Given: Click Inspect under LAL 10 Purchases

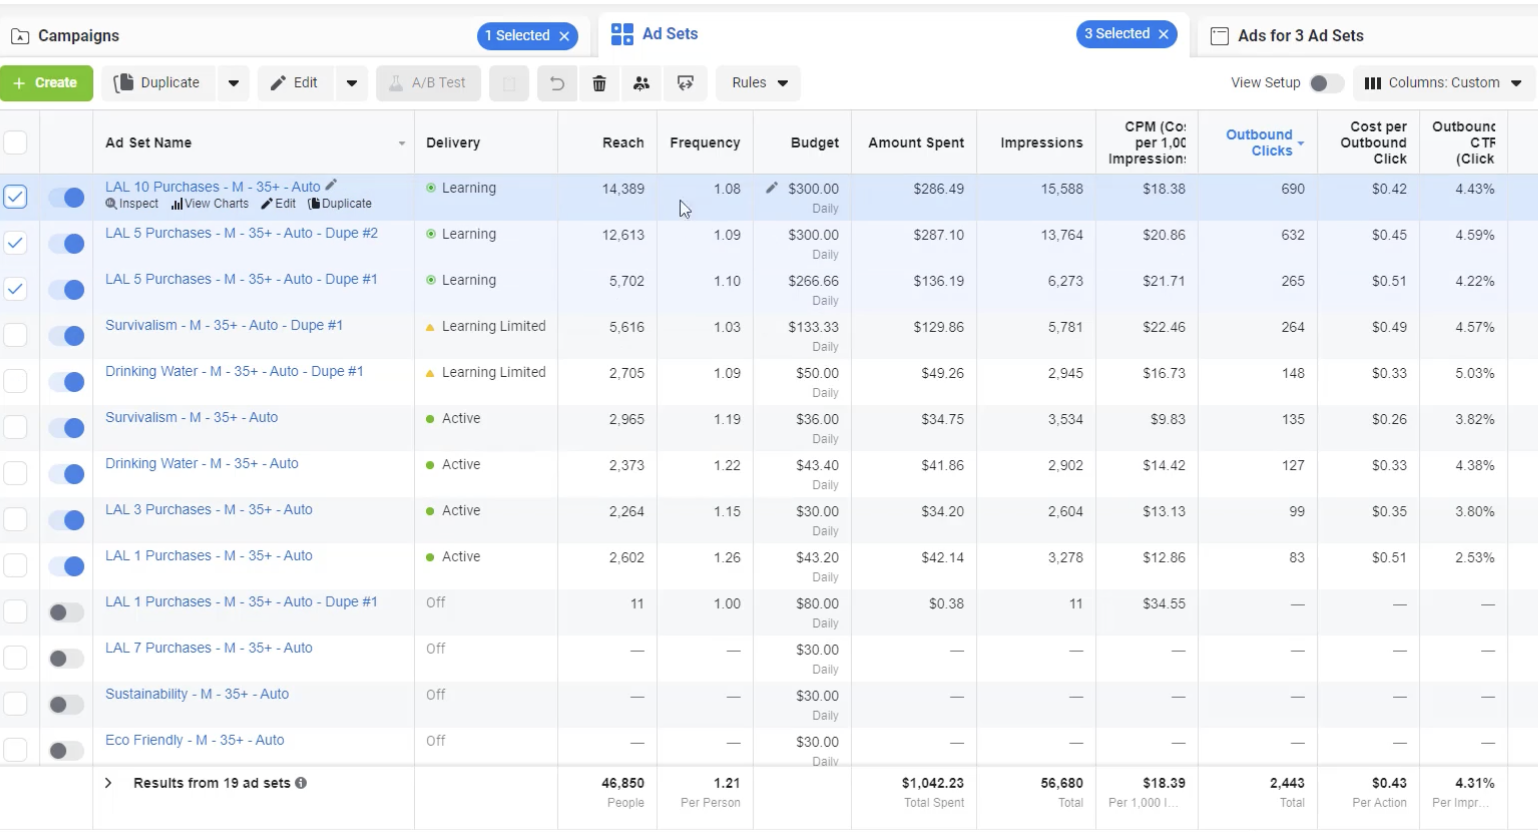Looking at the screenshot, I should click(132, 204).
